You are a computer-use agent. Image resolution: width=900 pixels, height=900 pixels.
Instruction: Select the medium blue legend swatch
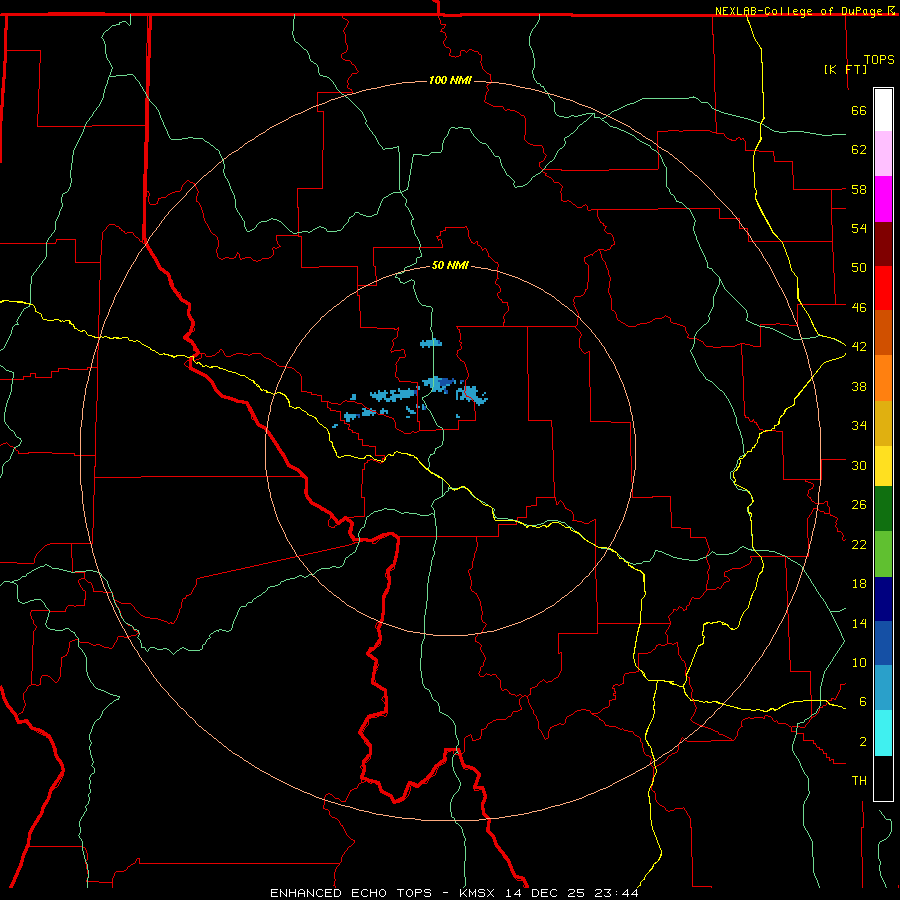pyautogui.click(x=883, y=643)
